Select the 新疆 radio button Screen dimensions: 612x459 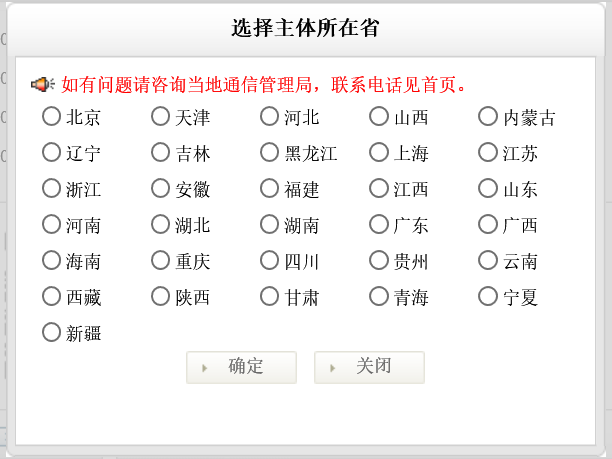tap(51, 333)
